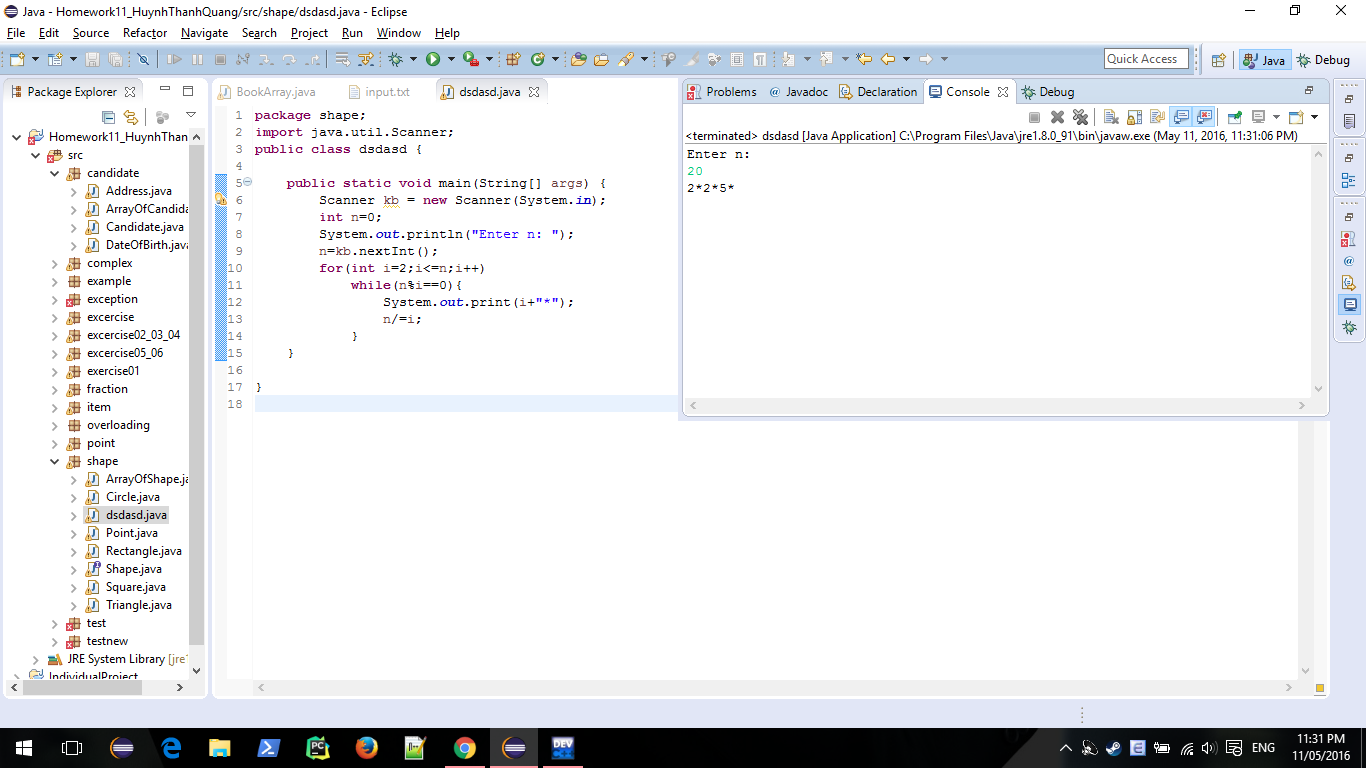This screenshot has width=1366, height=768.
Task: Open Google Chrome from the taskbar
Action: pos(464,747)
